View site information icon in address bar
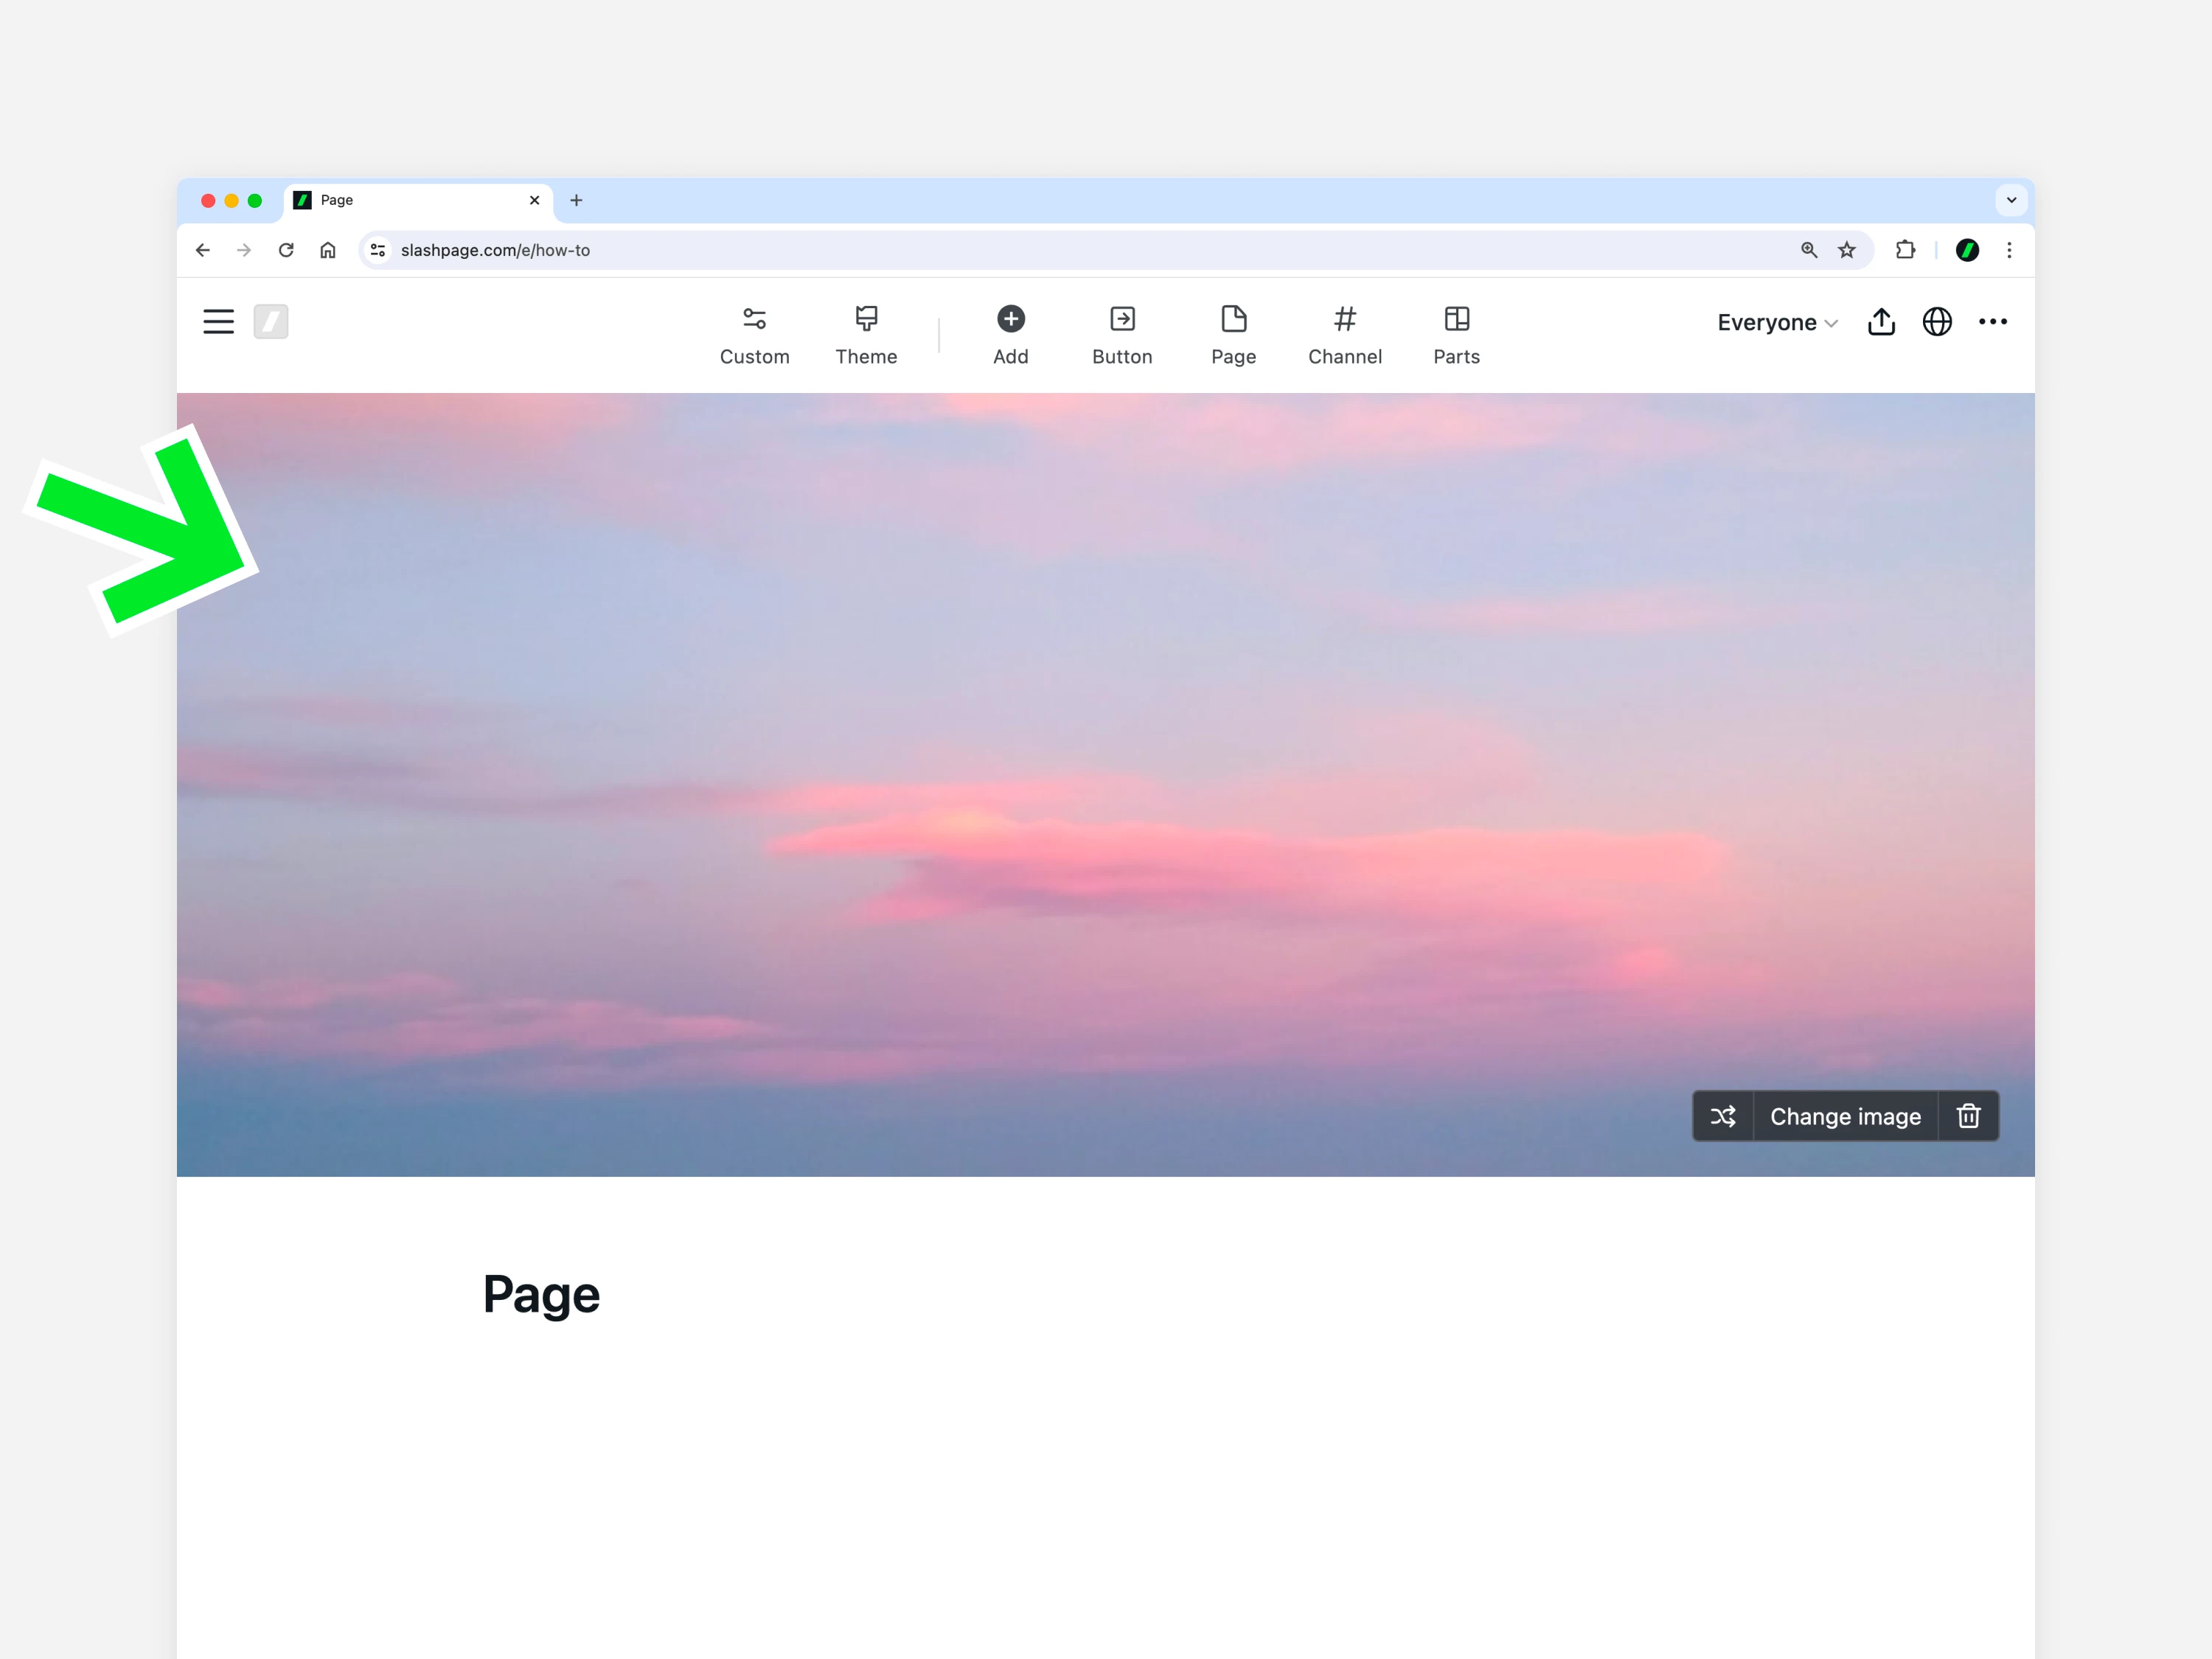 [x=378, y=250]
